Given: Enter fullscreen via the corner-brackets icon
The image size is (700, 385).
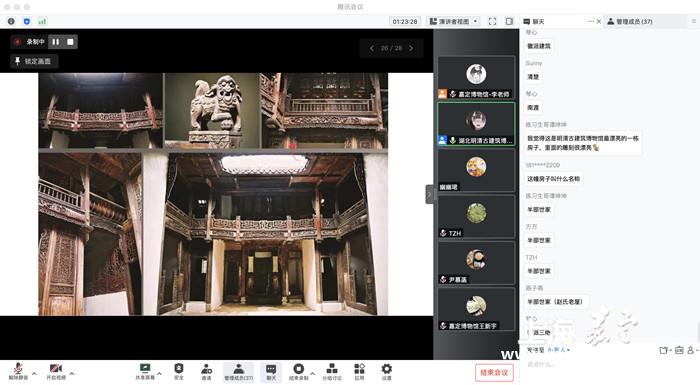Looking at the screenshot, I should pyautogui.click(x=492, y=21).
